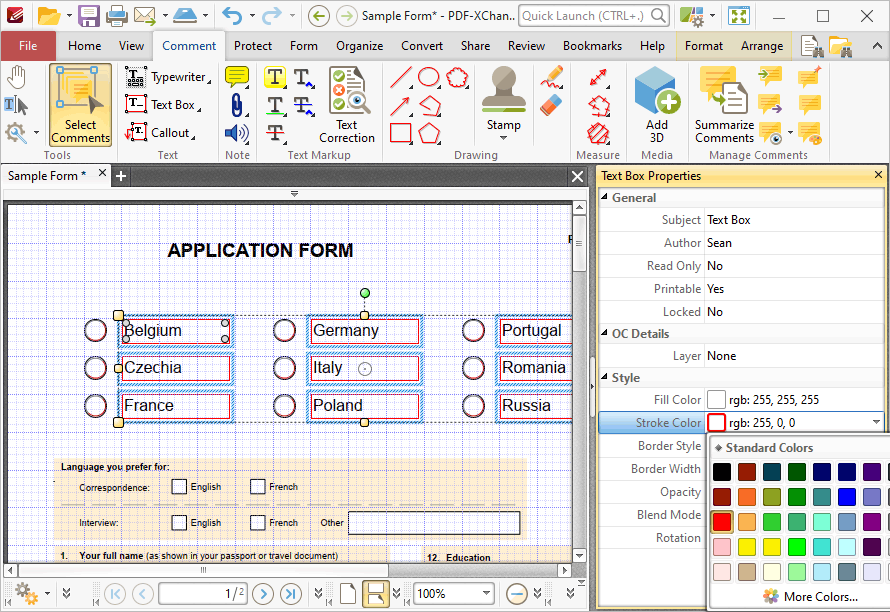Select the radio button beside Germany
The image size is (890, 612).
pos(284,330)
